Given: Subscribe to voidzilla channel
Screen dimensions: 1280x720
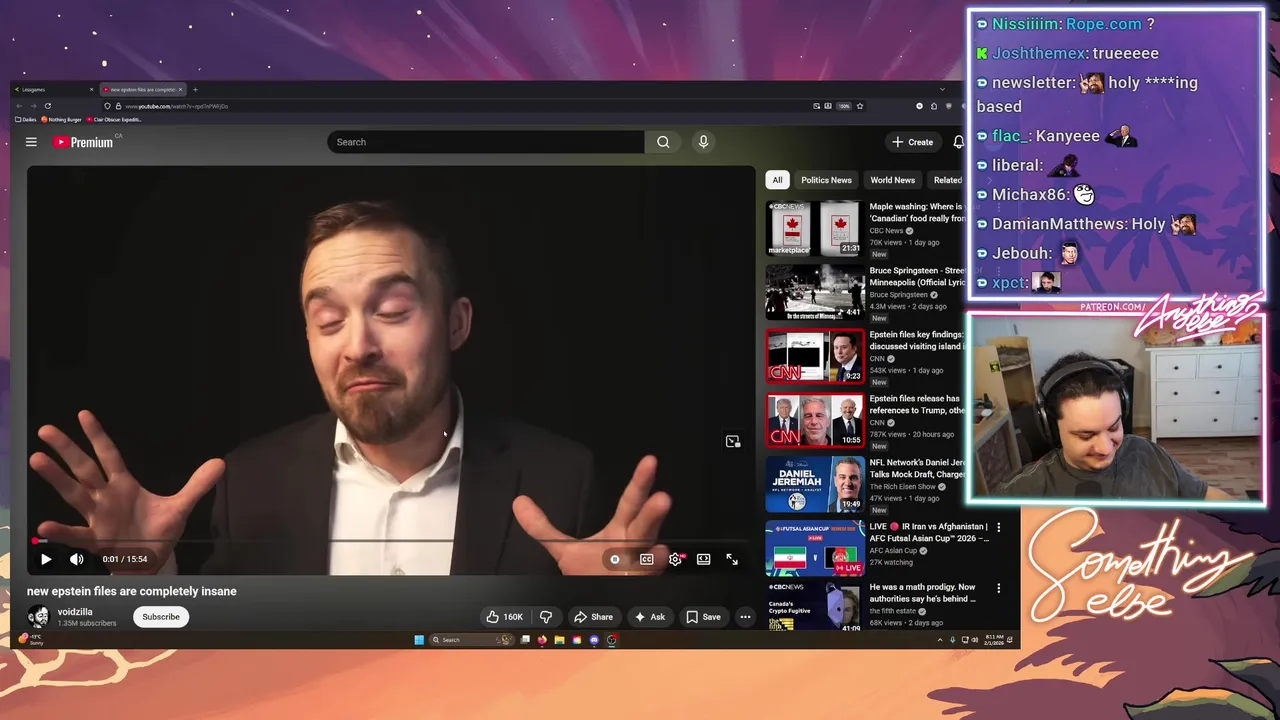Looking at the screenshot, I should 161,617.
